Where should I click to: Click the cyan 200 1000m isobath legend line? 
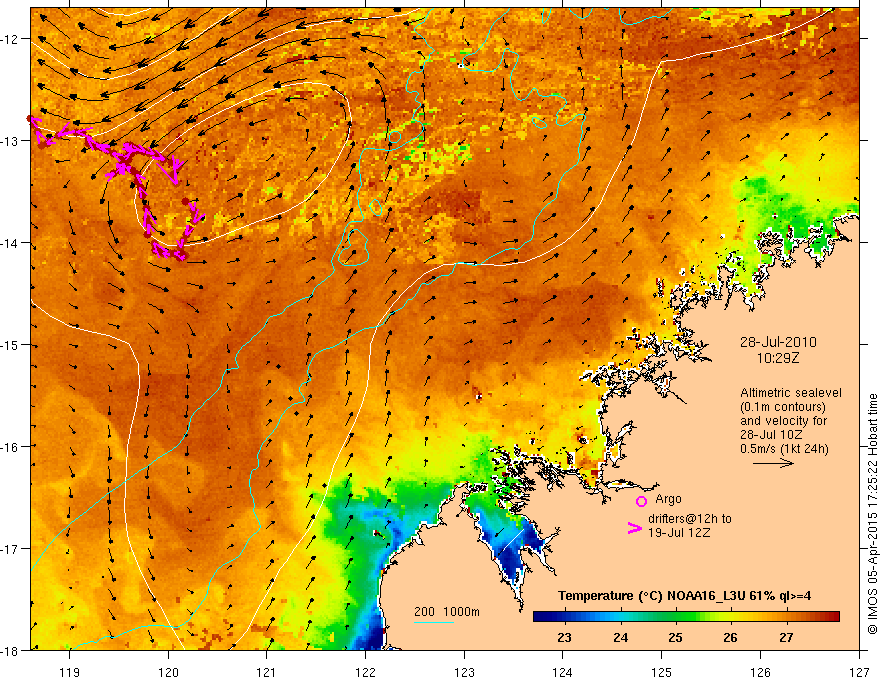[x=434, y=622]
